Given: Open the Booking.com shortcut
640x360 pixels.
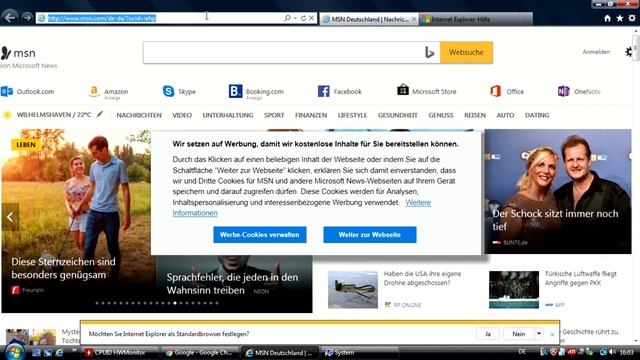Looking at the screenshot, I should point(256,92).
